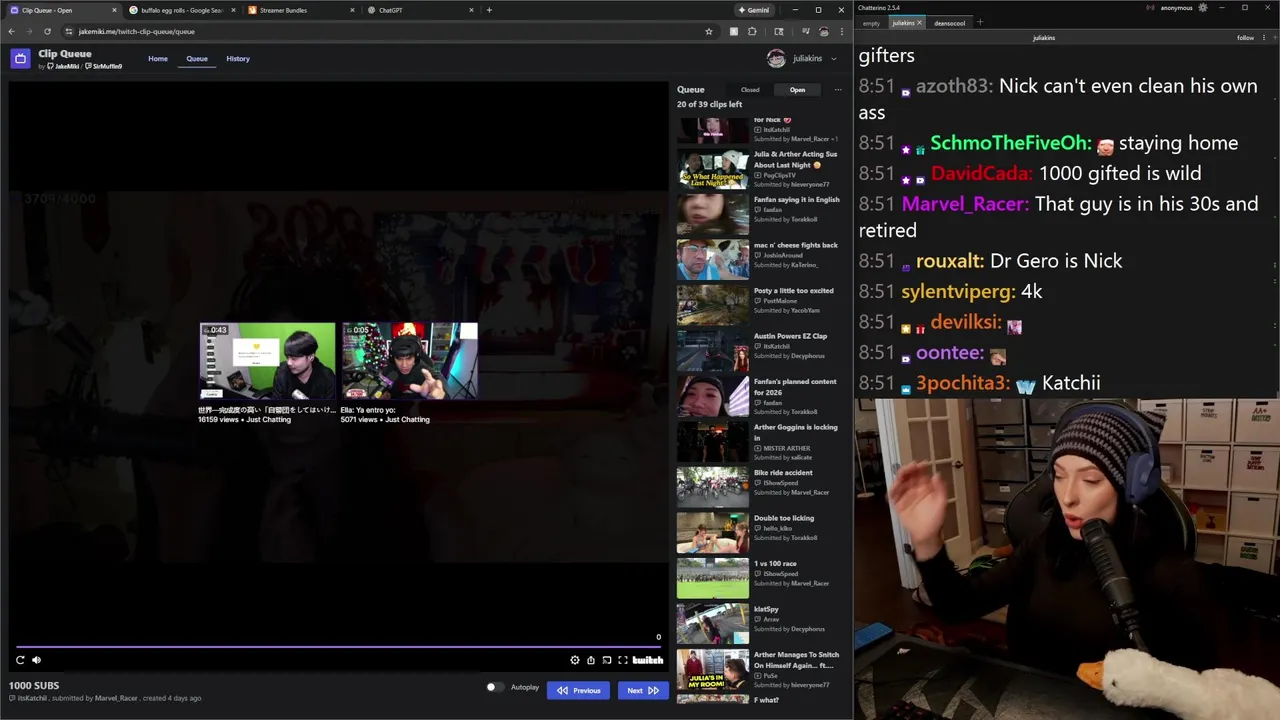This screenshot has width=1280, height=720.
Task: Open a new browser tab
Action: point(489,10)
